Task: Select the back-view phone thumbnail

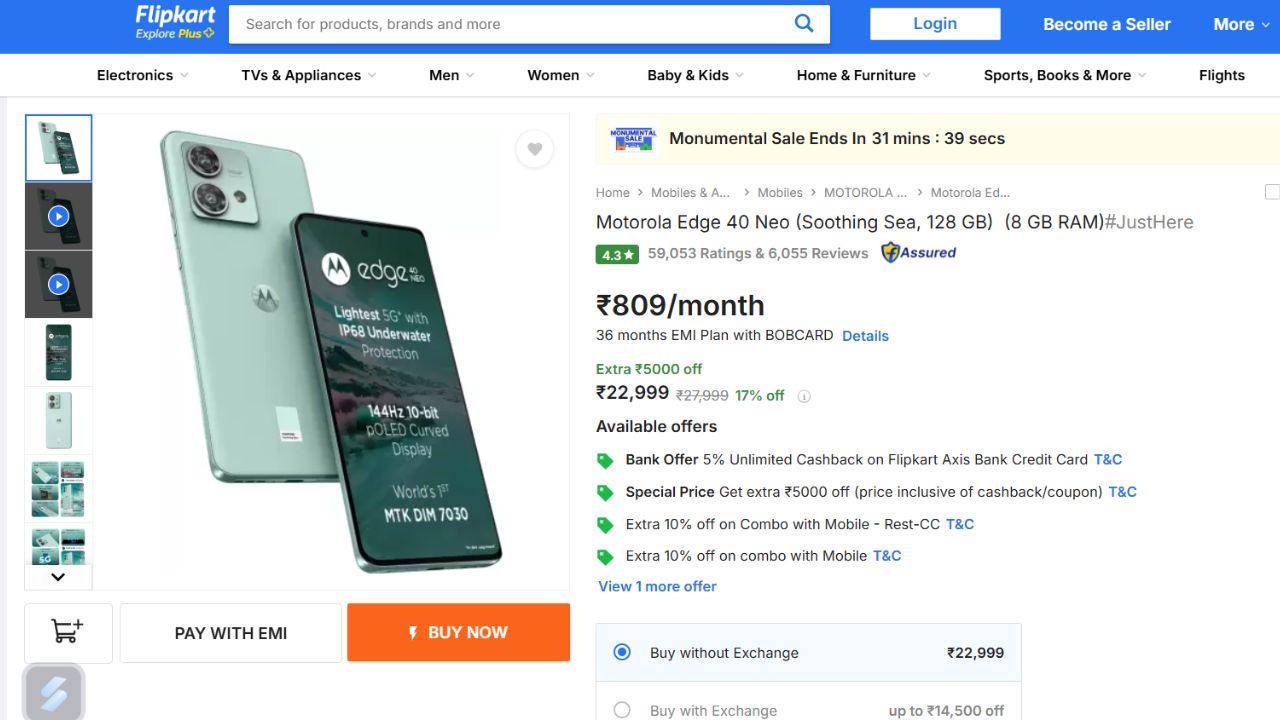Action: (59, 420)
